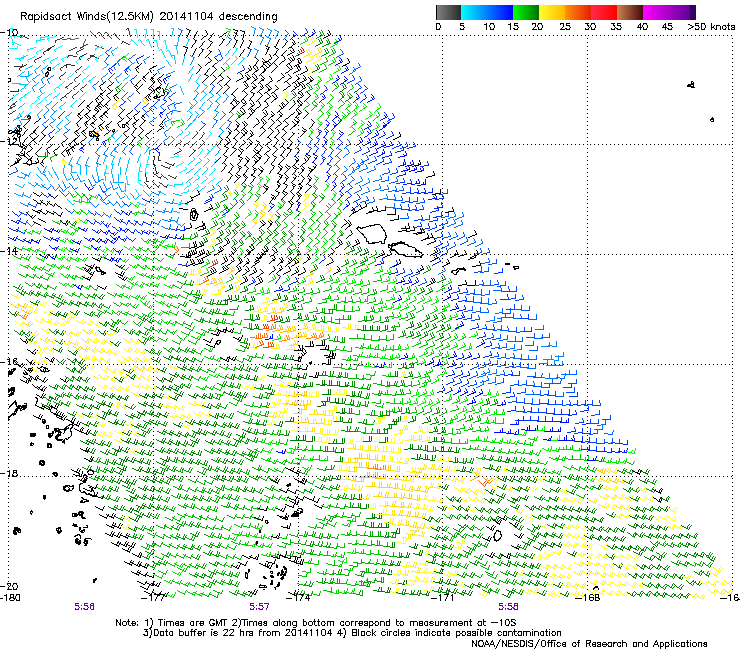Choose the yellow 20-25 knots legend segment

click(x=552, y=12)
